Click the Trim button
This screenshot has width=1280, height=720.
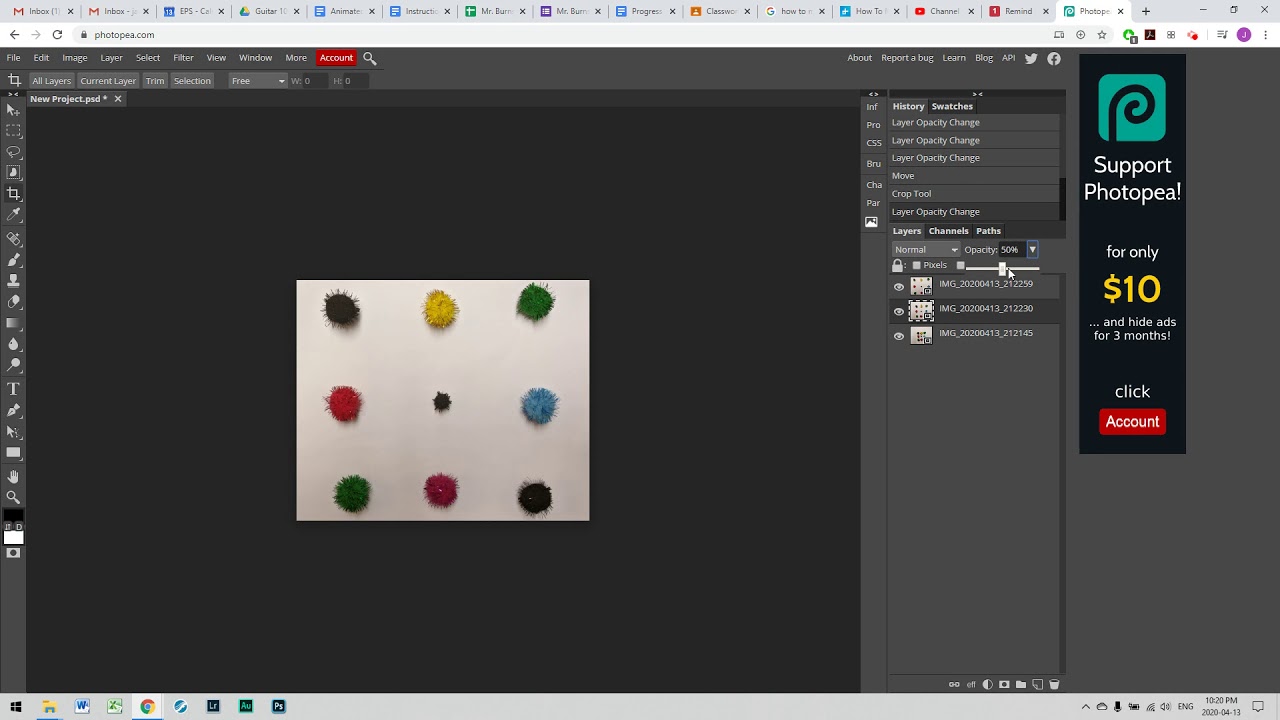click(x=154, y=81)
